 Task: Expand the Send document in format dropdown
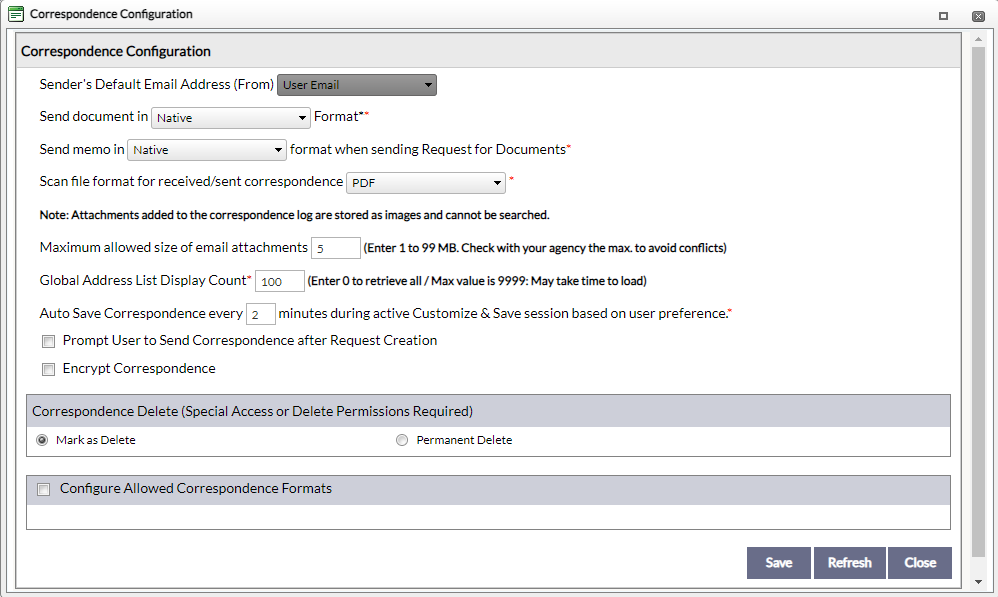point(231,118)
